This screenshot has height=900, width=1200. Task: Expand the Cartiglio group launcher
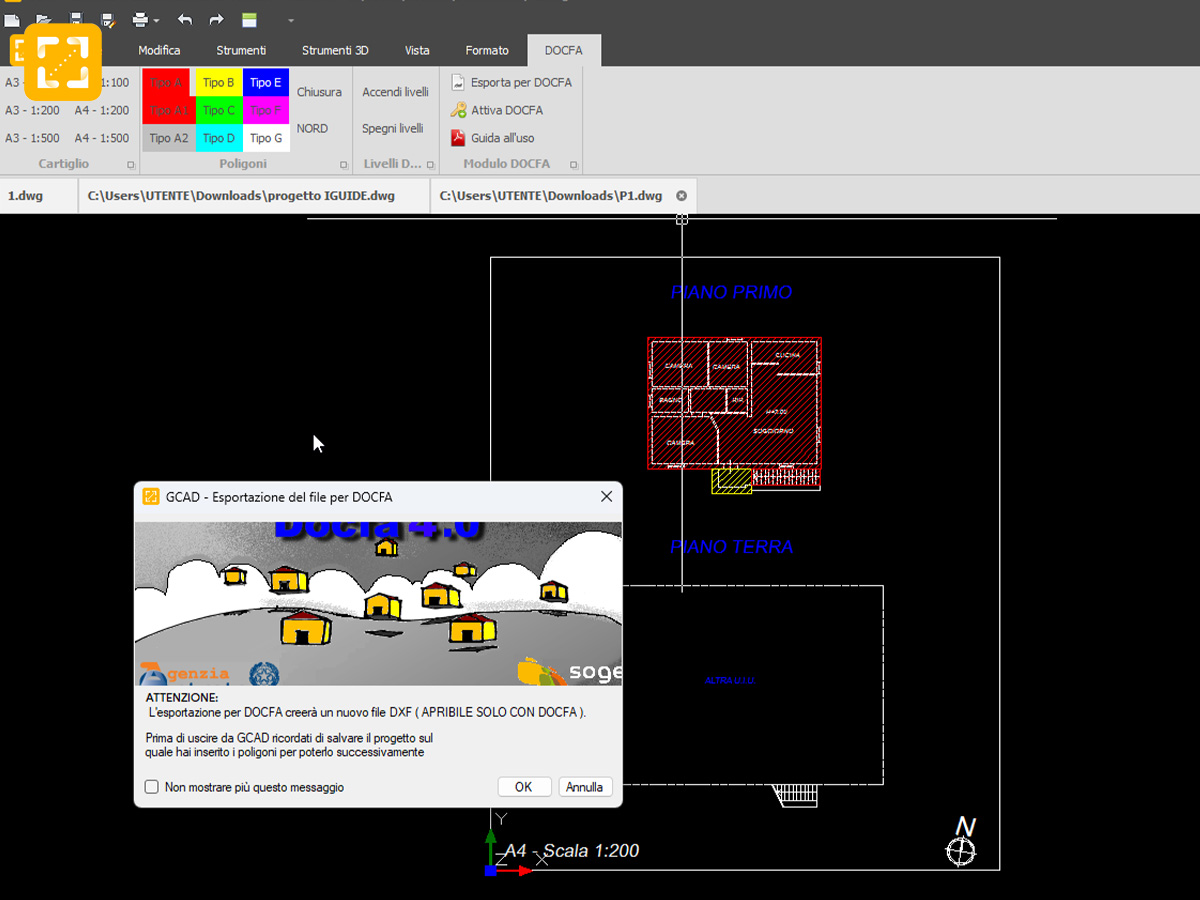pos(131,164)
